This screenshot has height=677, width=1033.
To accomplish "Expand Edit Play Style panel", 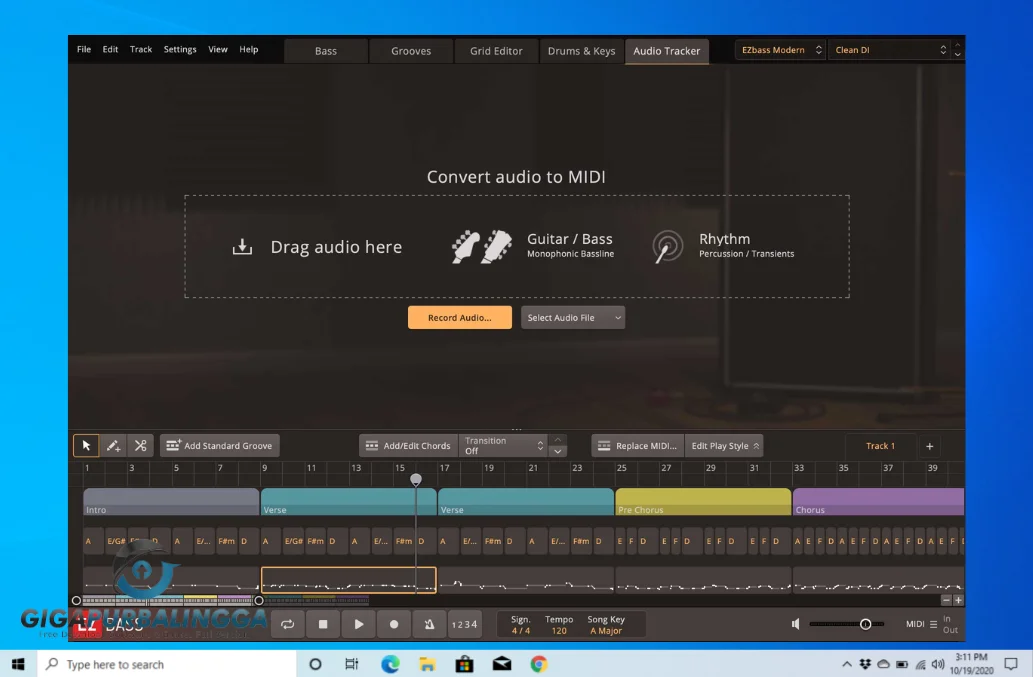I will click(724, 446).
